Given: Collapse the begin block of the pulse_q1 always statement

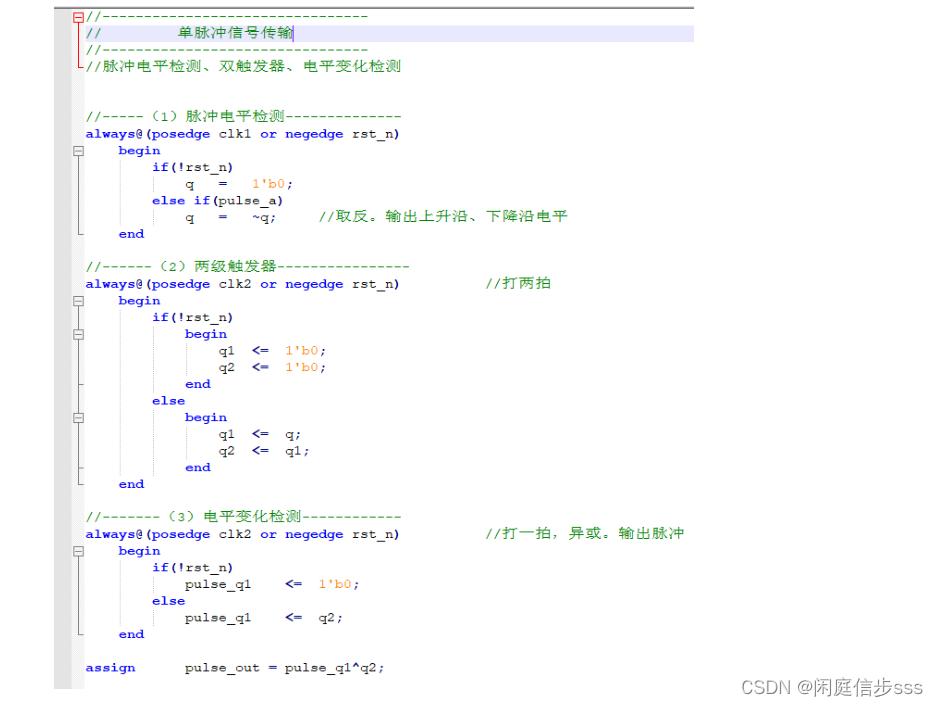Looking at the screenshot, I should [x=78, y=551].
